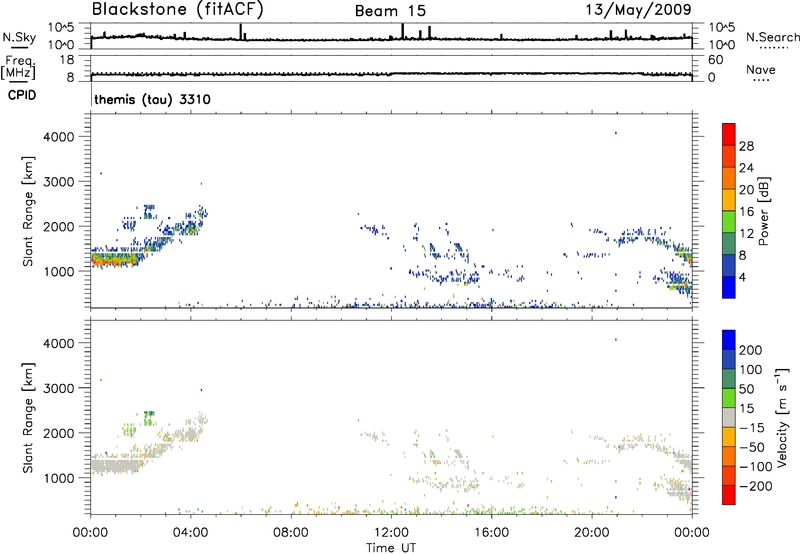
Task: Pick the red above-28 dB Power colorbar segment
Action: pos(729,134)
